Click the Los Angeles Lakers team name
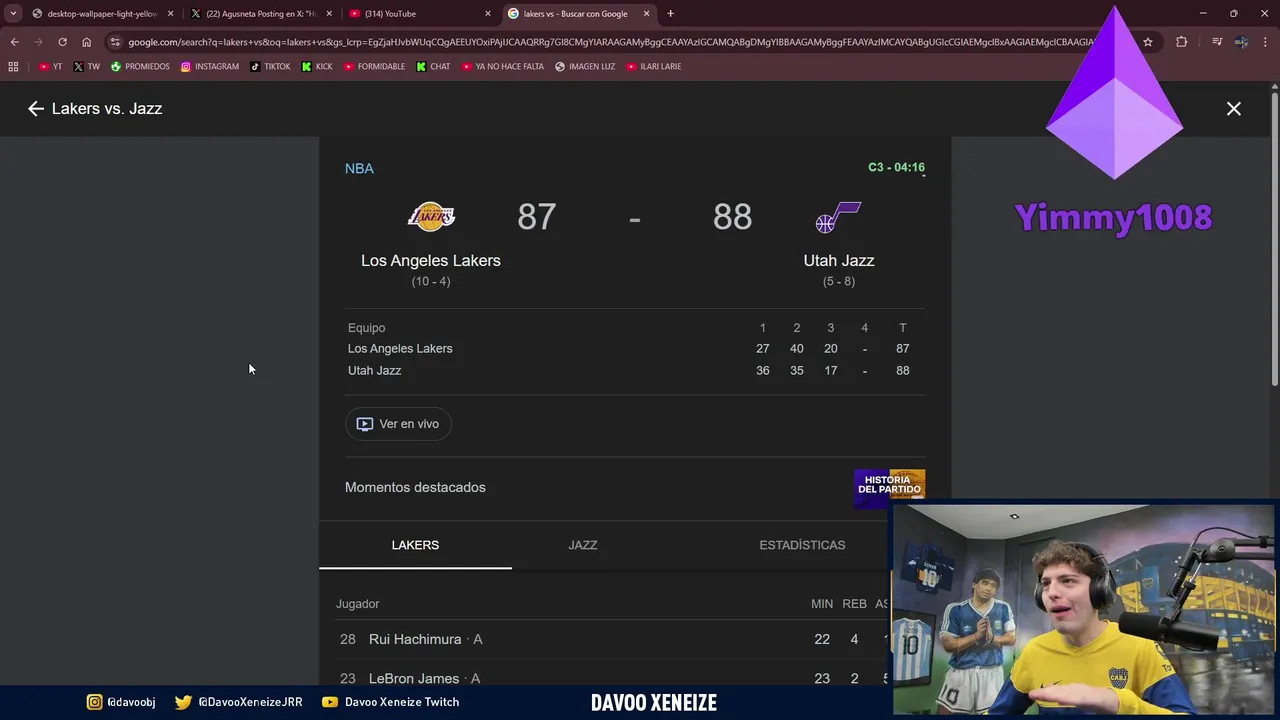This screenshot has height=720, width=1280. (x=431, y=260)
